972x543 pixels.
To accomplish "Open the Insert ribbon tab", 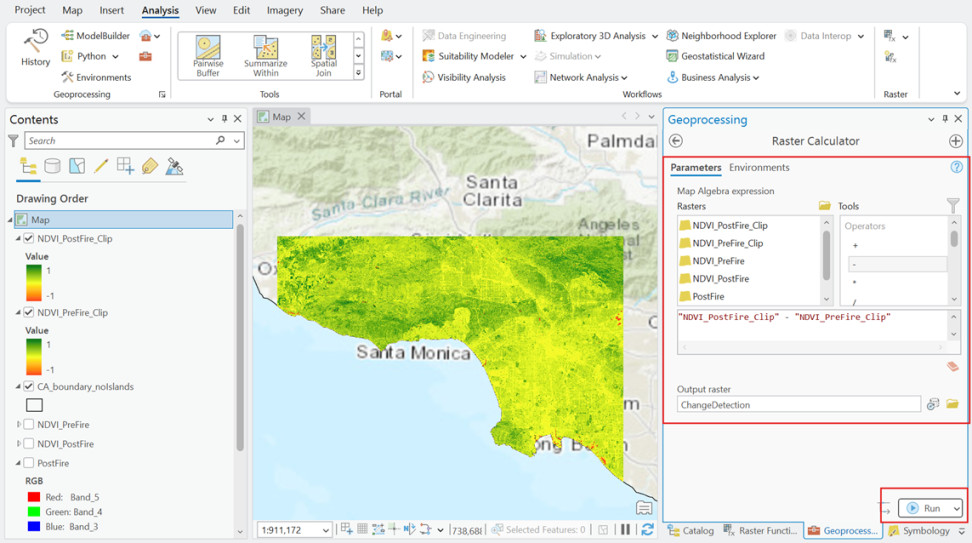I will [x=112, y=11].
